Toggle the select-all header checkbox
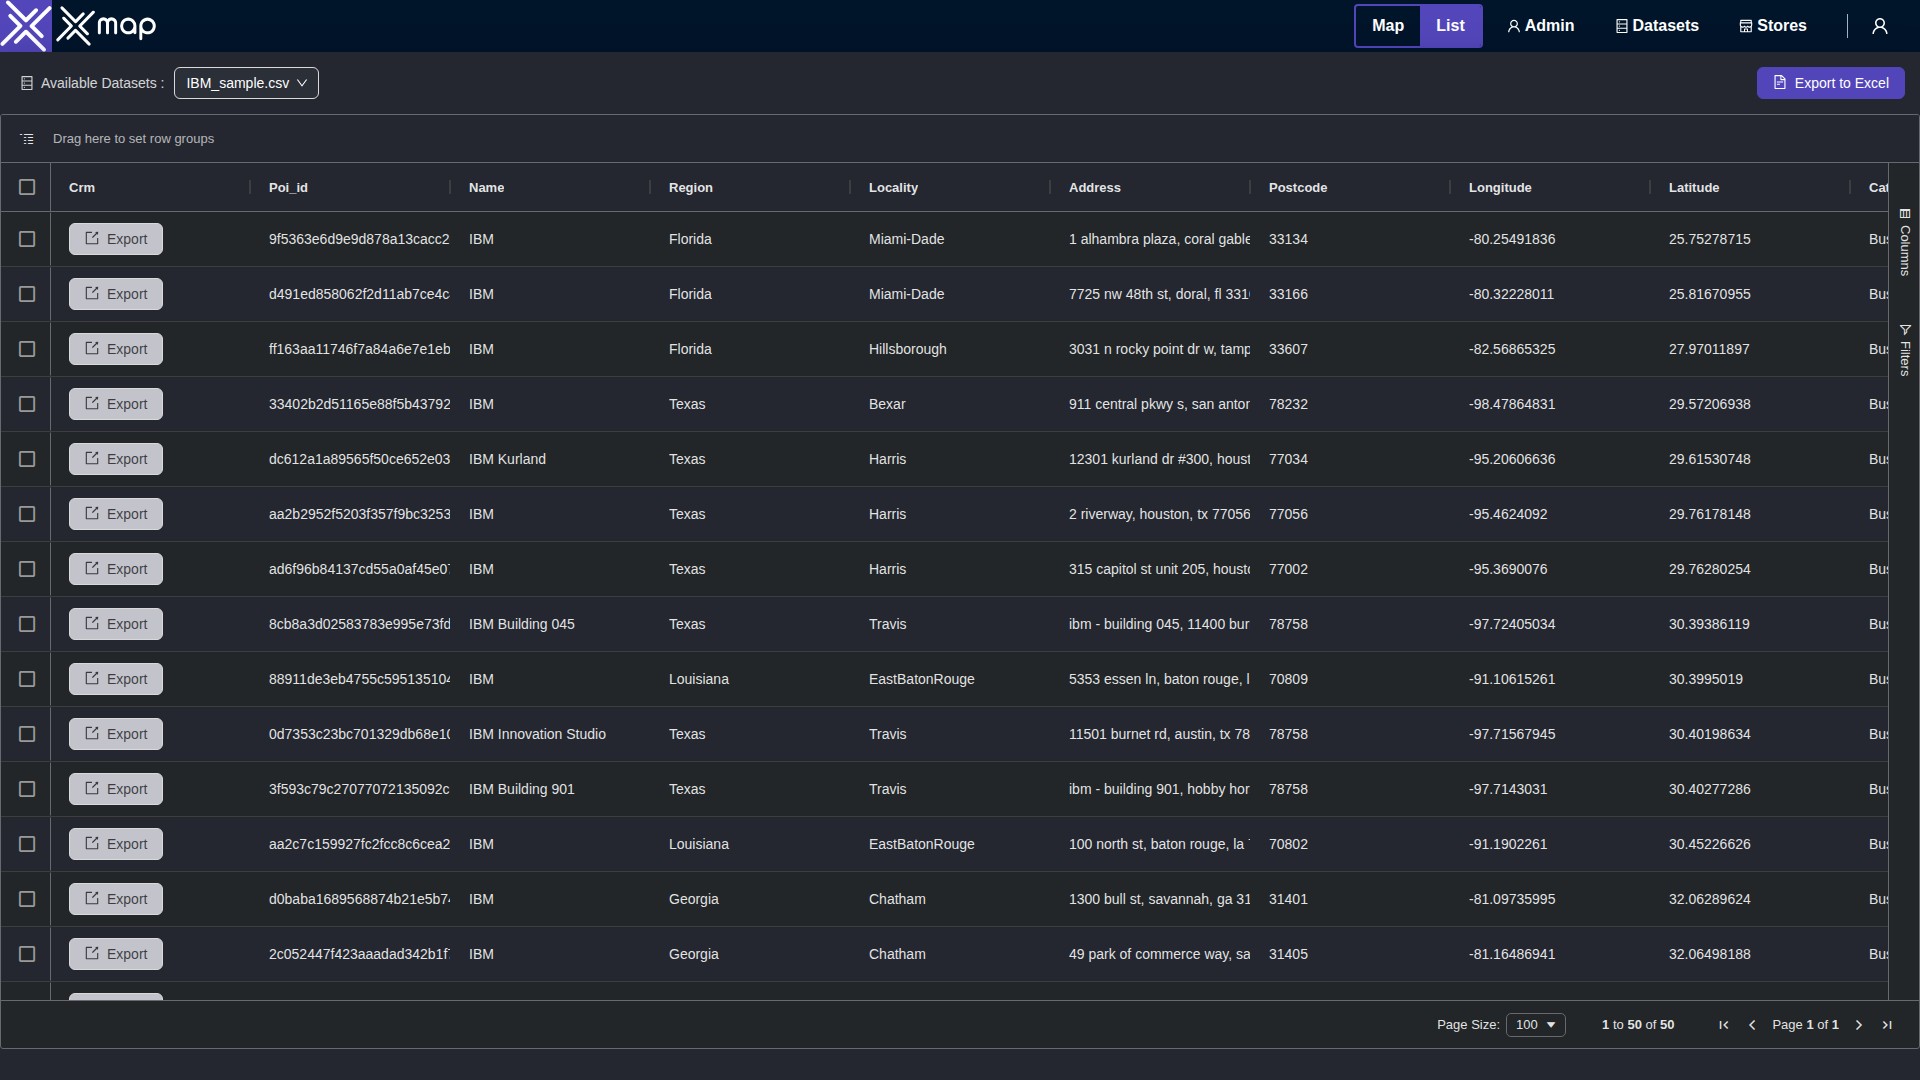 27,187
